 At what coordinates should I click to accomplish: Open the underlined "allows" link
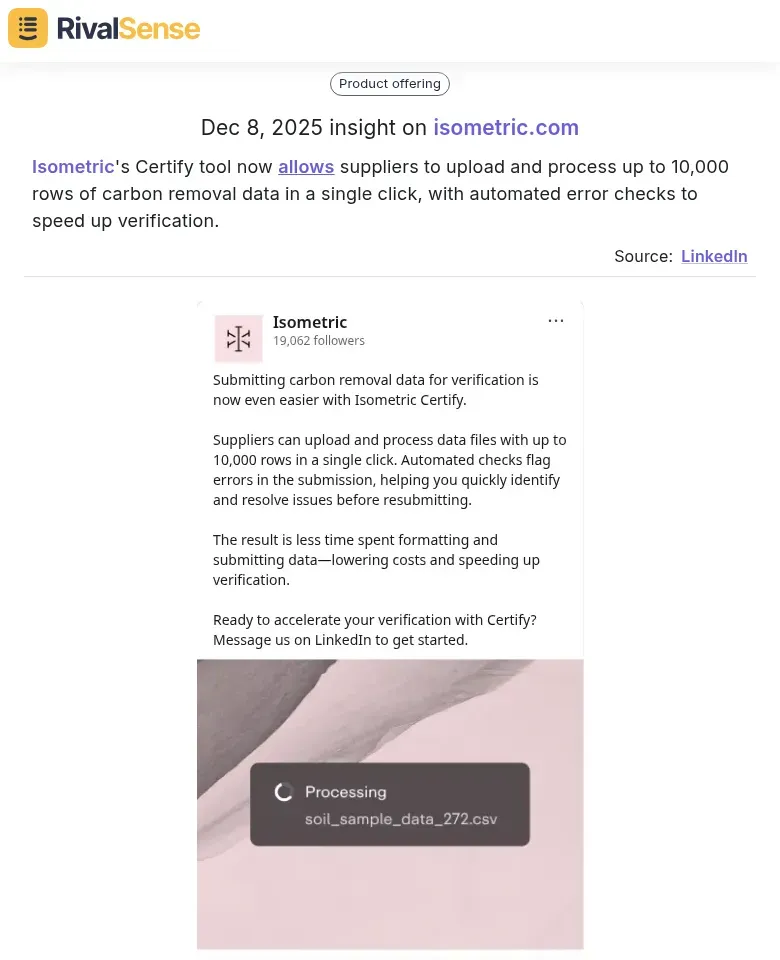click(x=306, y=167)
